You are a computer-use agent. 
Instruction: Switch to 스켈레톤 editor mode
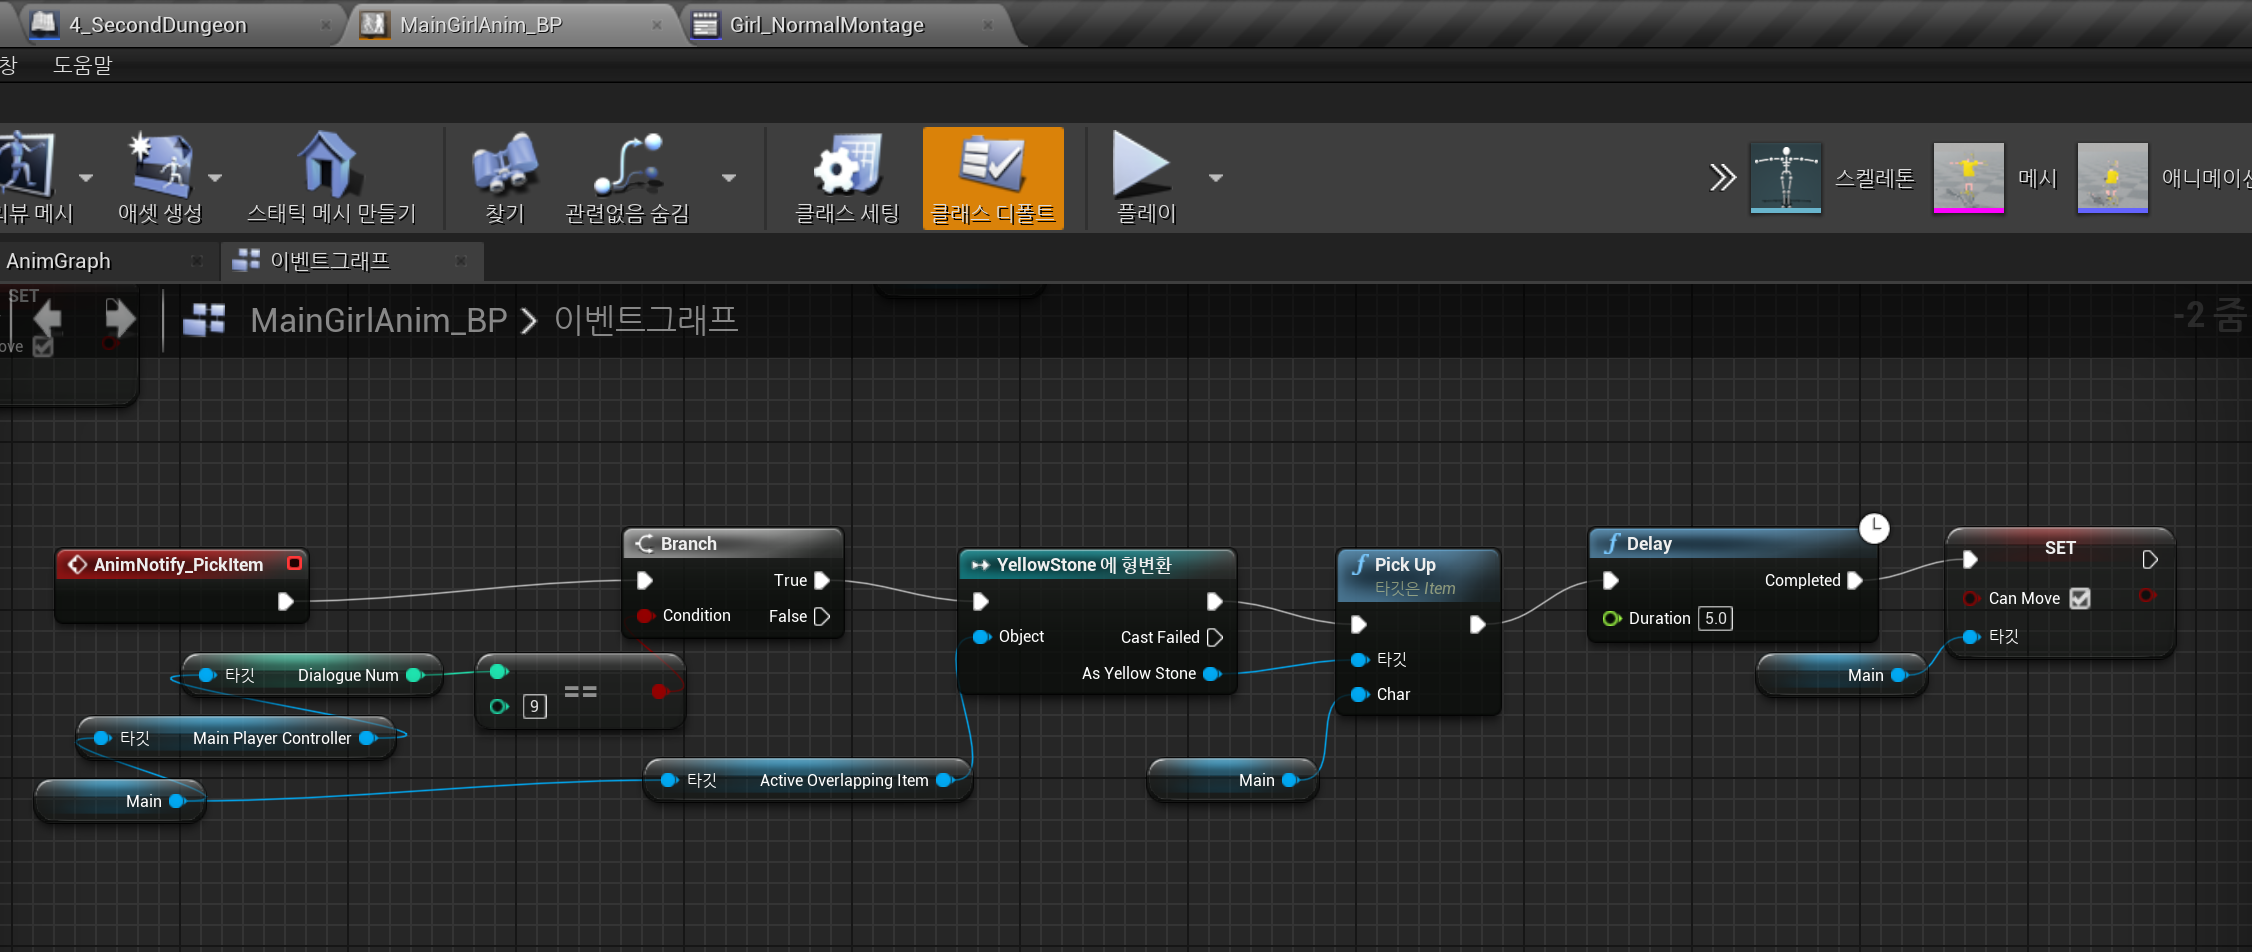(x=1785, y=178)
